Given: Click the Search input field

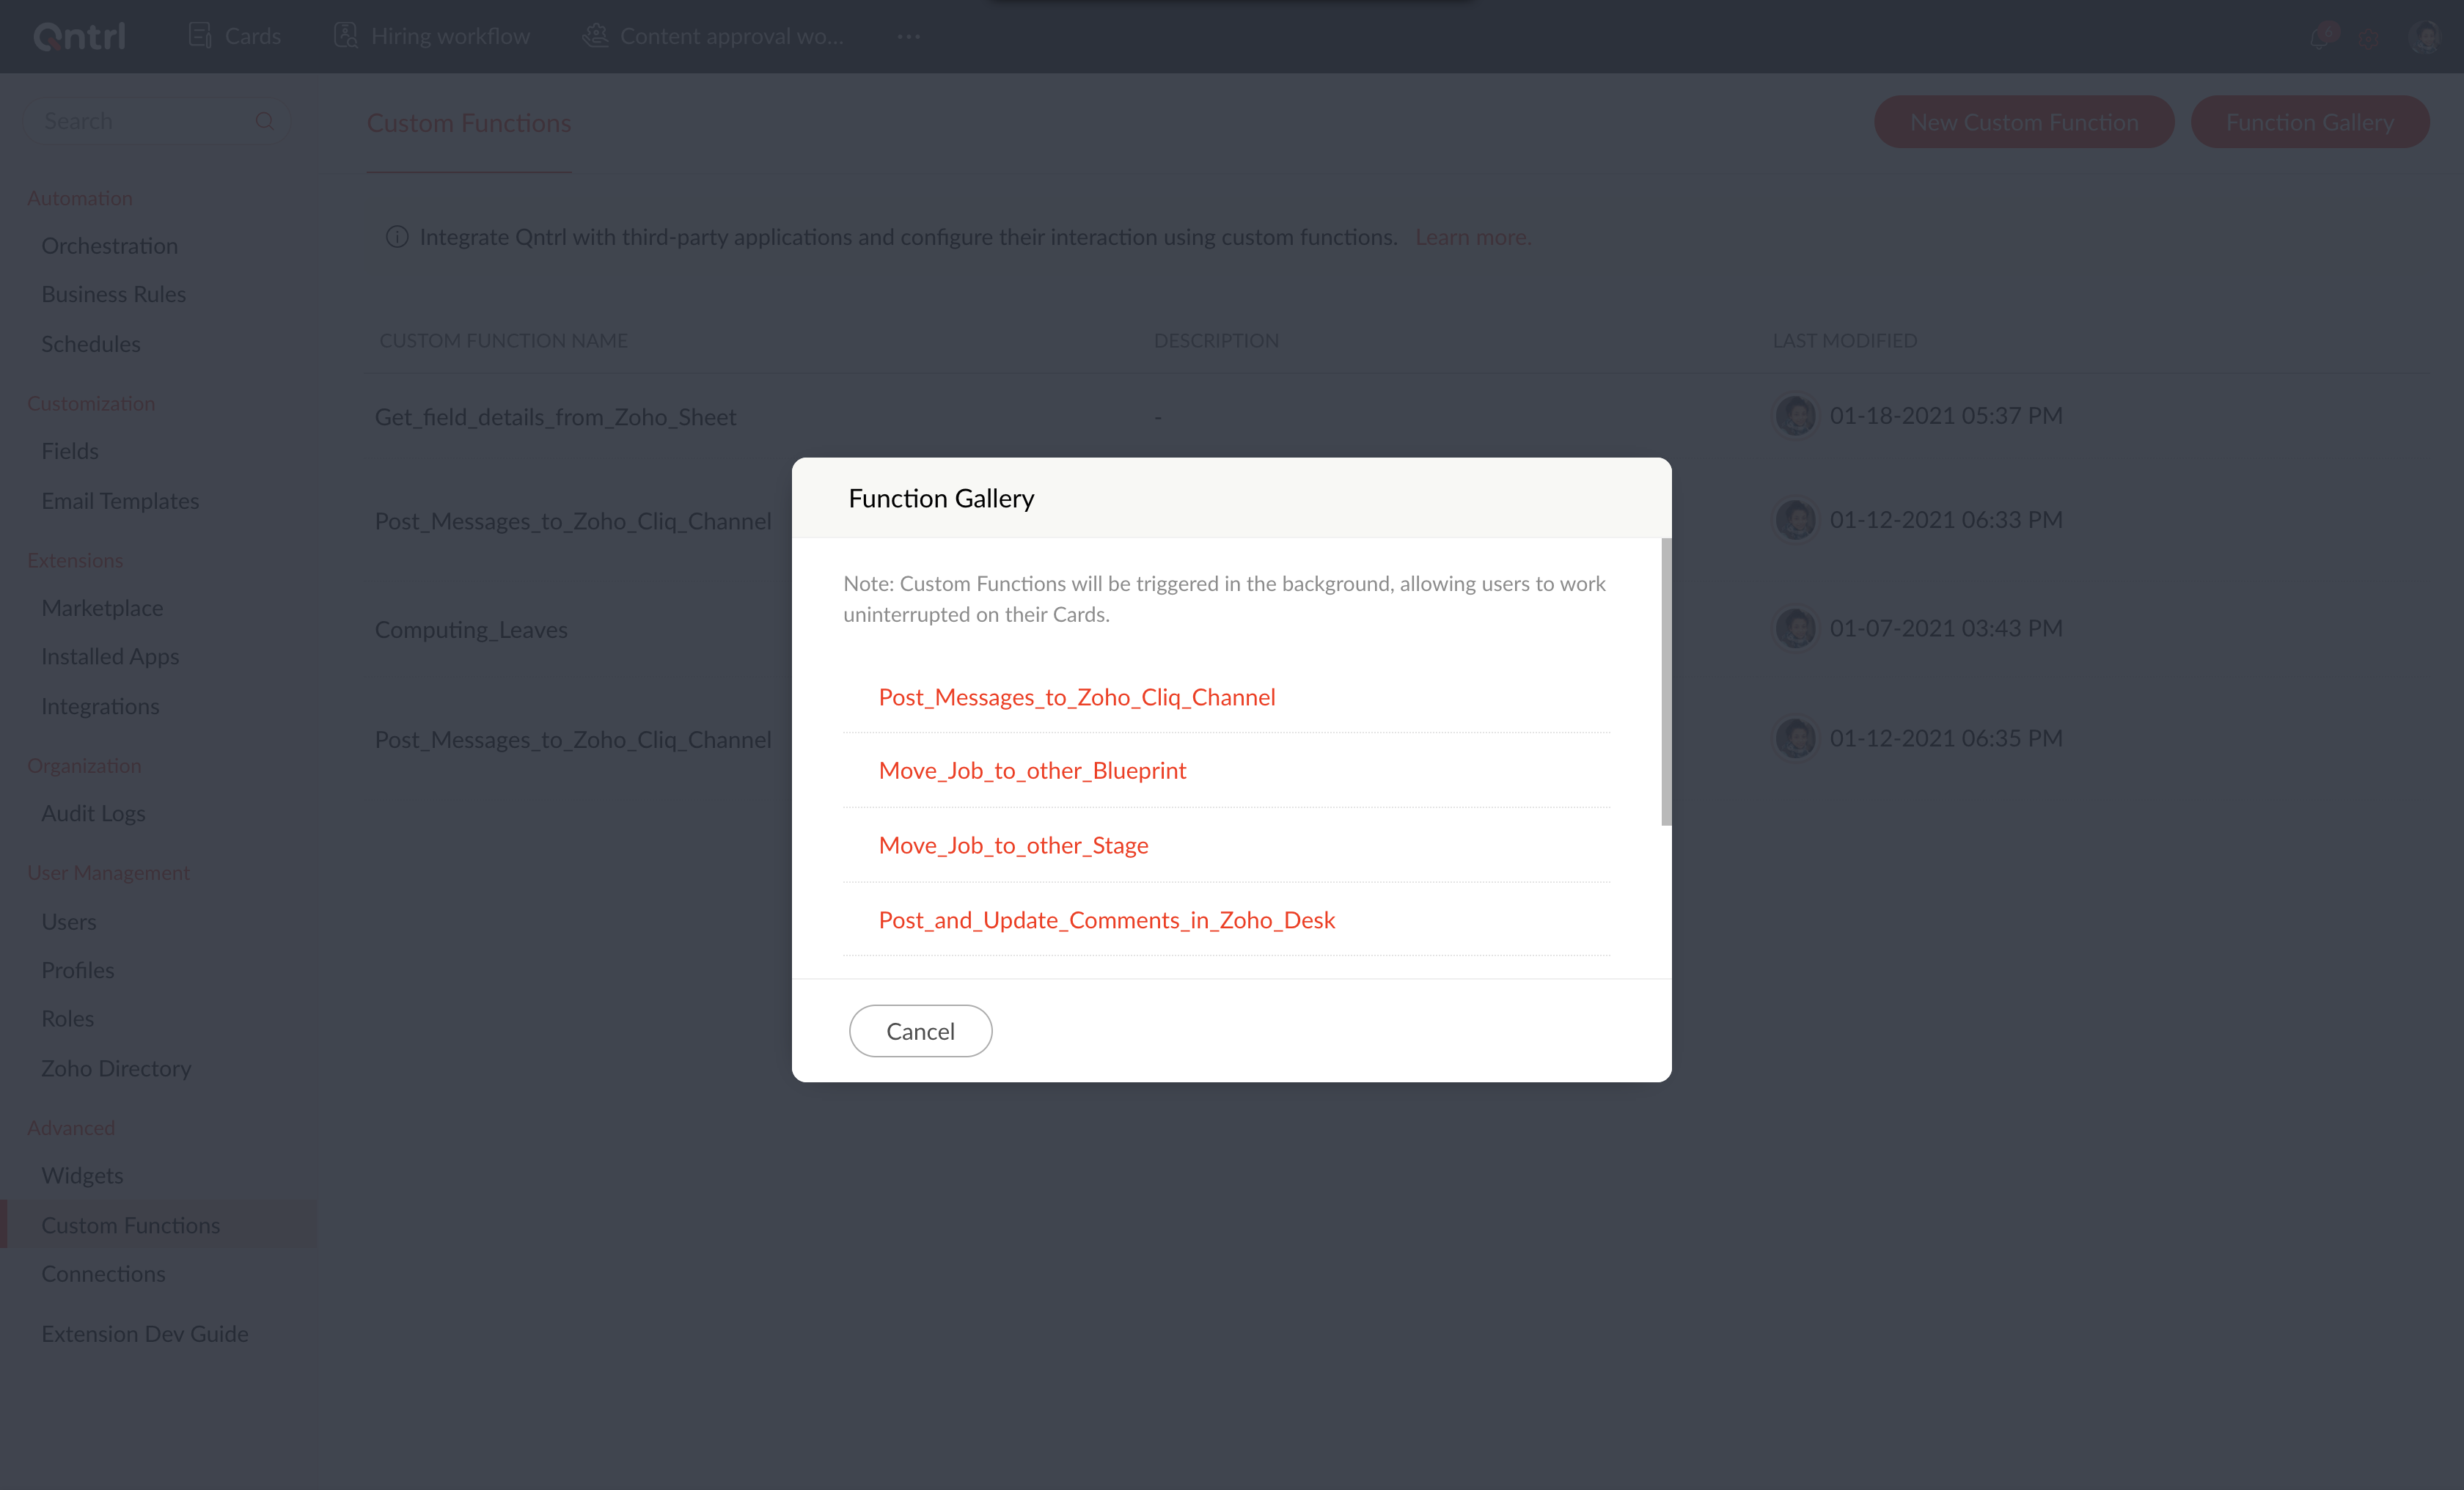Looking at the screenshot, I should [140, 121].
